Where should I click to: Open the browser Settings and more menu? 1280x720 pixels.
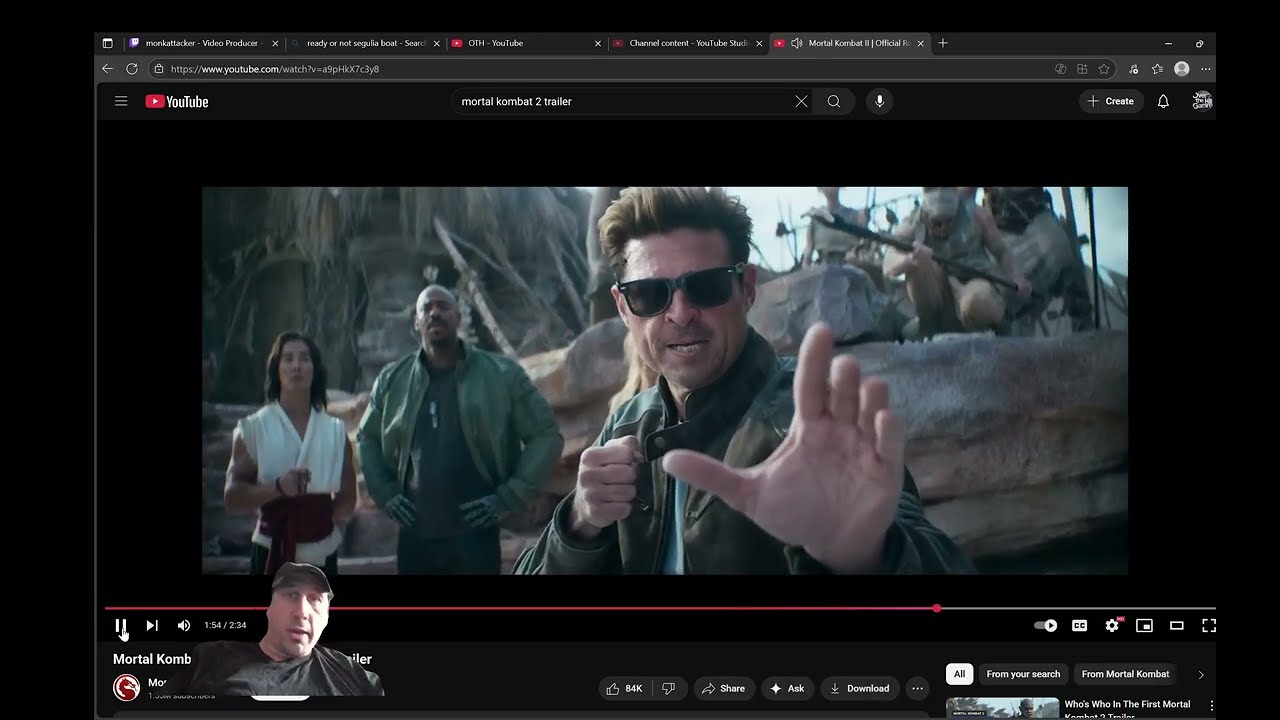click(1206, 69)
